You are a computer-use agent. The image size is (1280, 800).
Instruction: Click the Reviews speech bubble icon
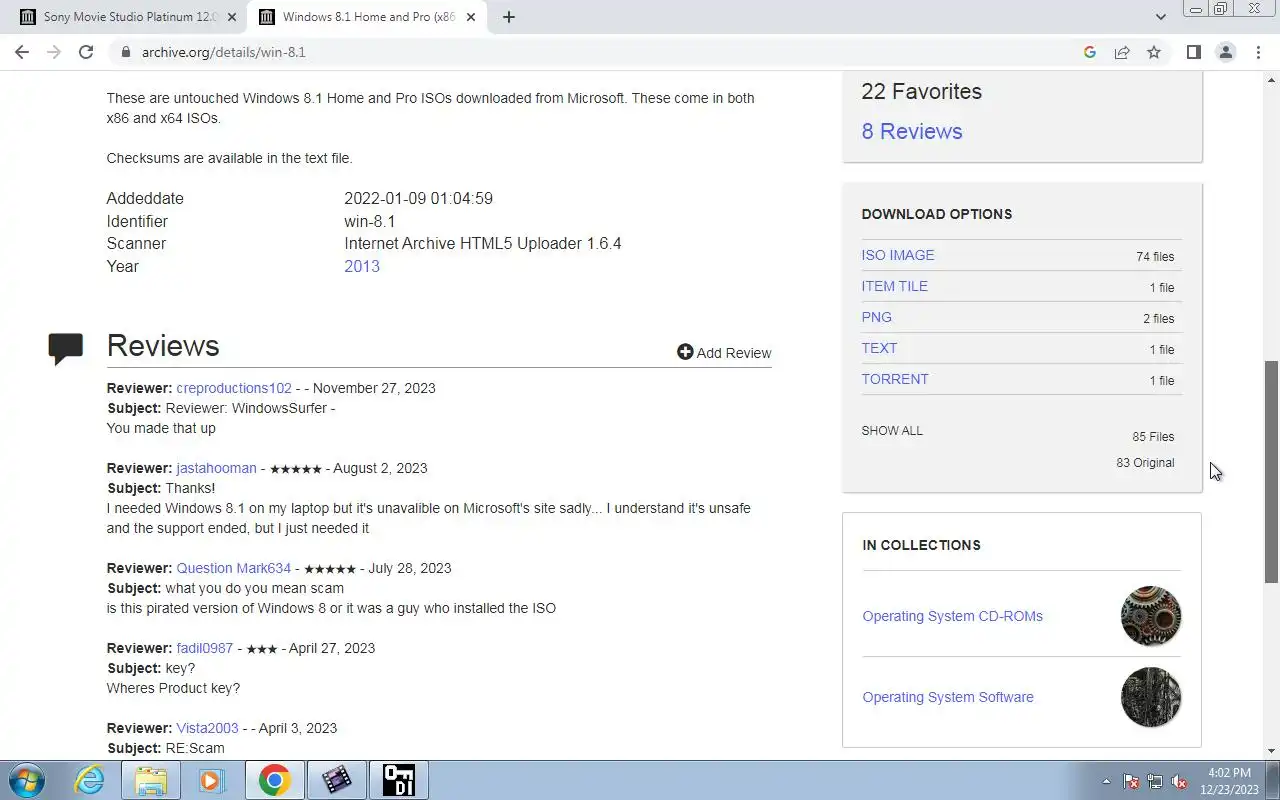click(x=66, y=348)
